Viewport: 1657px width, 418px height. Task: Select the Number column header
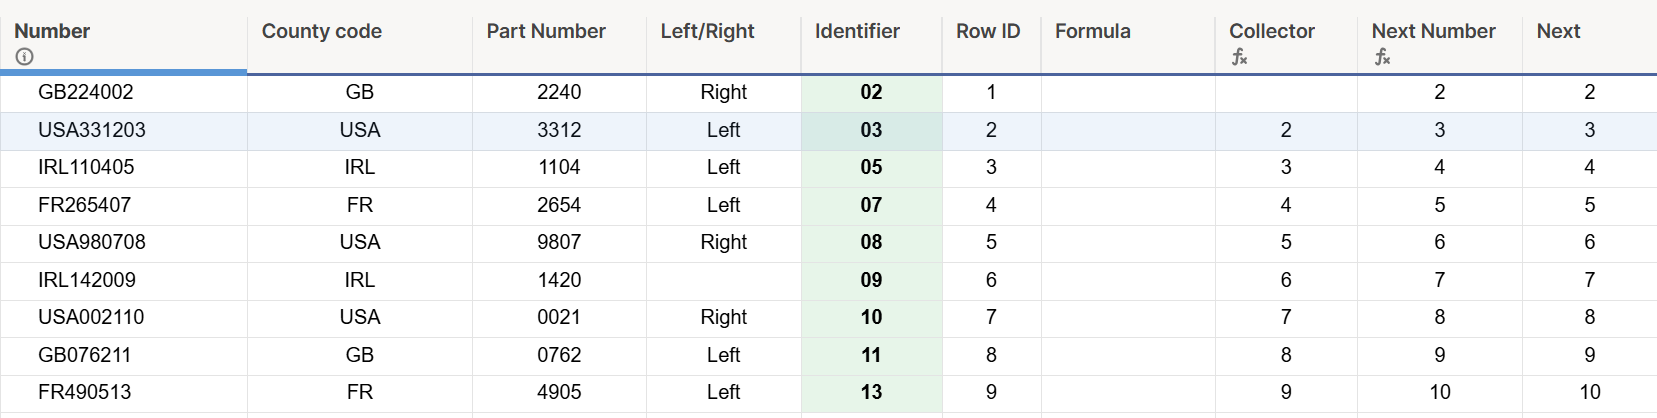point(52,31)
